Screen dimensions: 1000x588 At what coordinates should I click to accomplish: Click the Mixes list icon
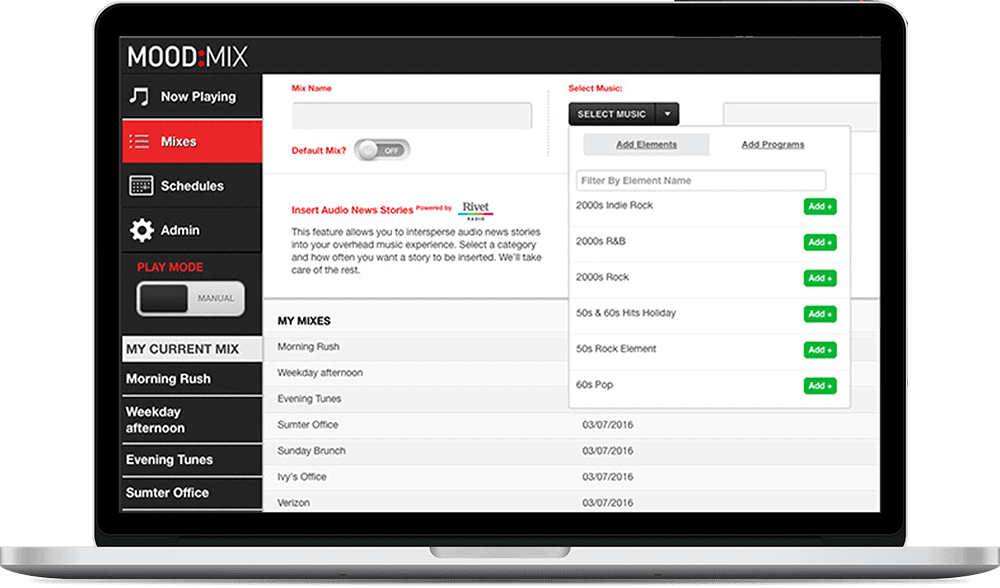coord(139,142)
